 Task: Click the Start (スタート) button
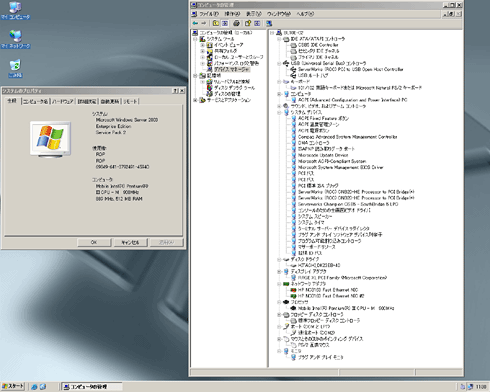coord(13,386)
